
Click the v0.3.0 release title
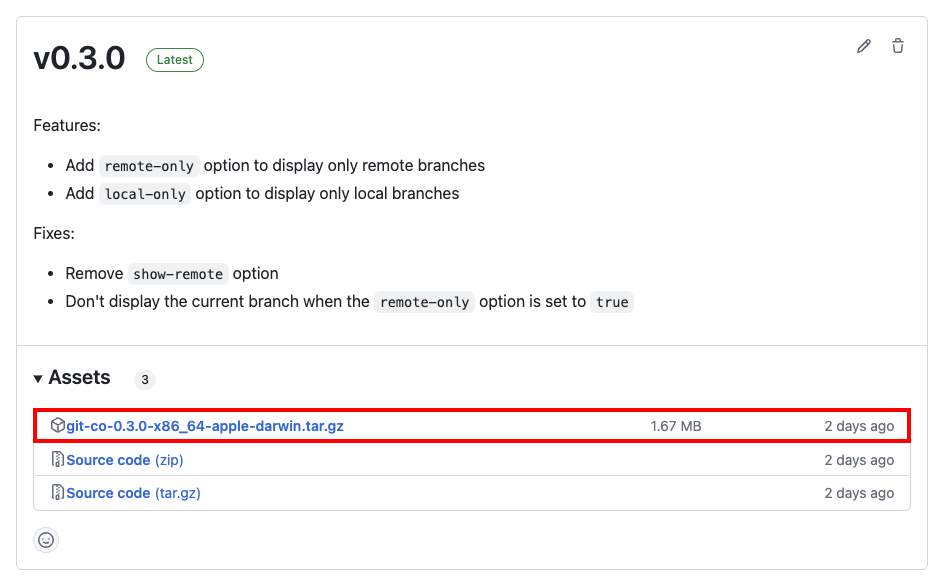click(79, 59)
